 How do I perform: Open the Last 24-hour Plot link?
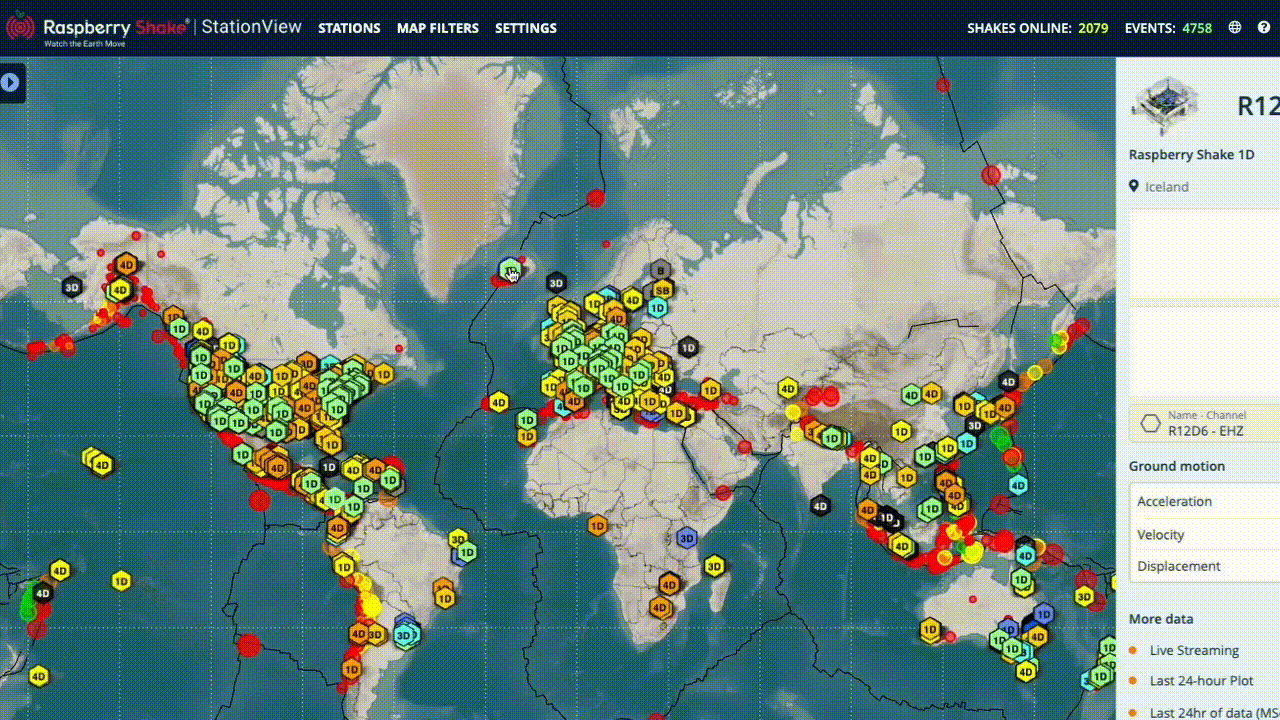[1201, 680]
